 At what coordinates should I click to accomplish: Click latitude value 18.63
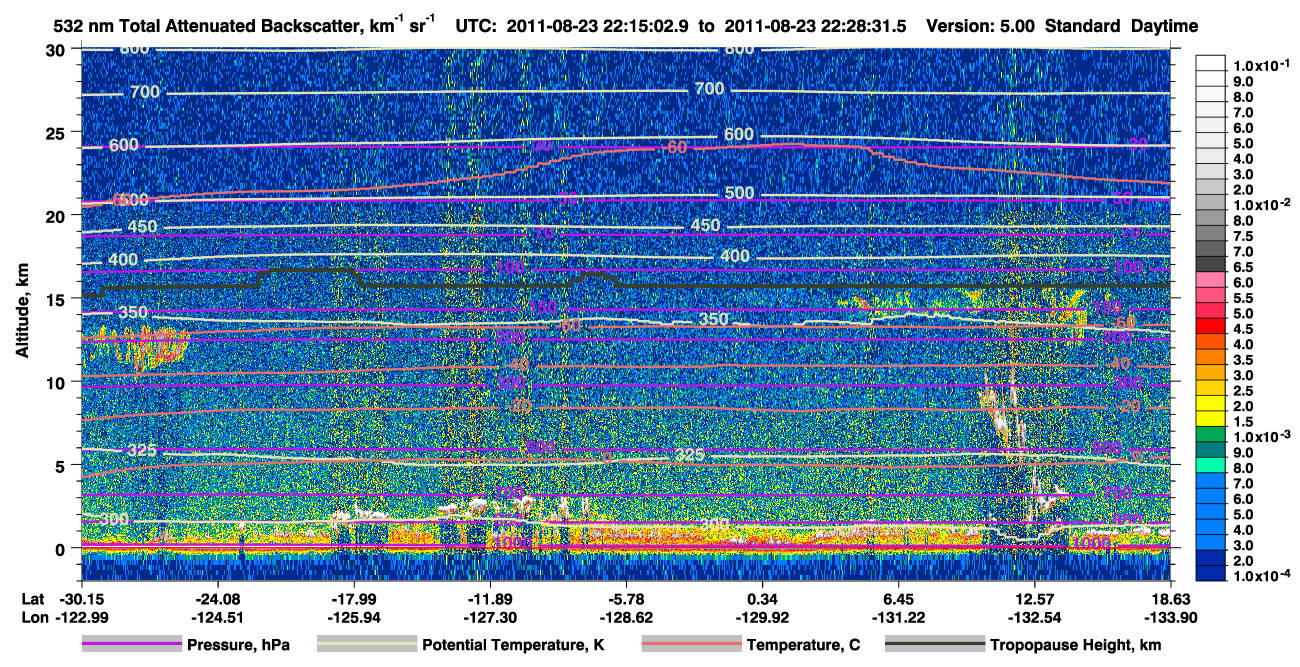click(x=1171, y=599)
